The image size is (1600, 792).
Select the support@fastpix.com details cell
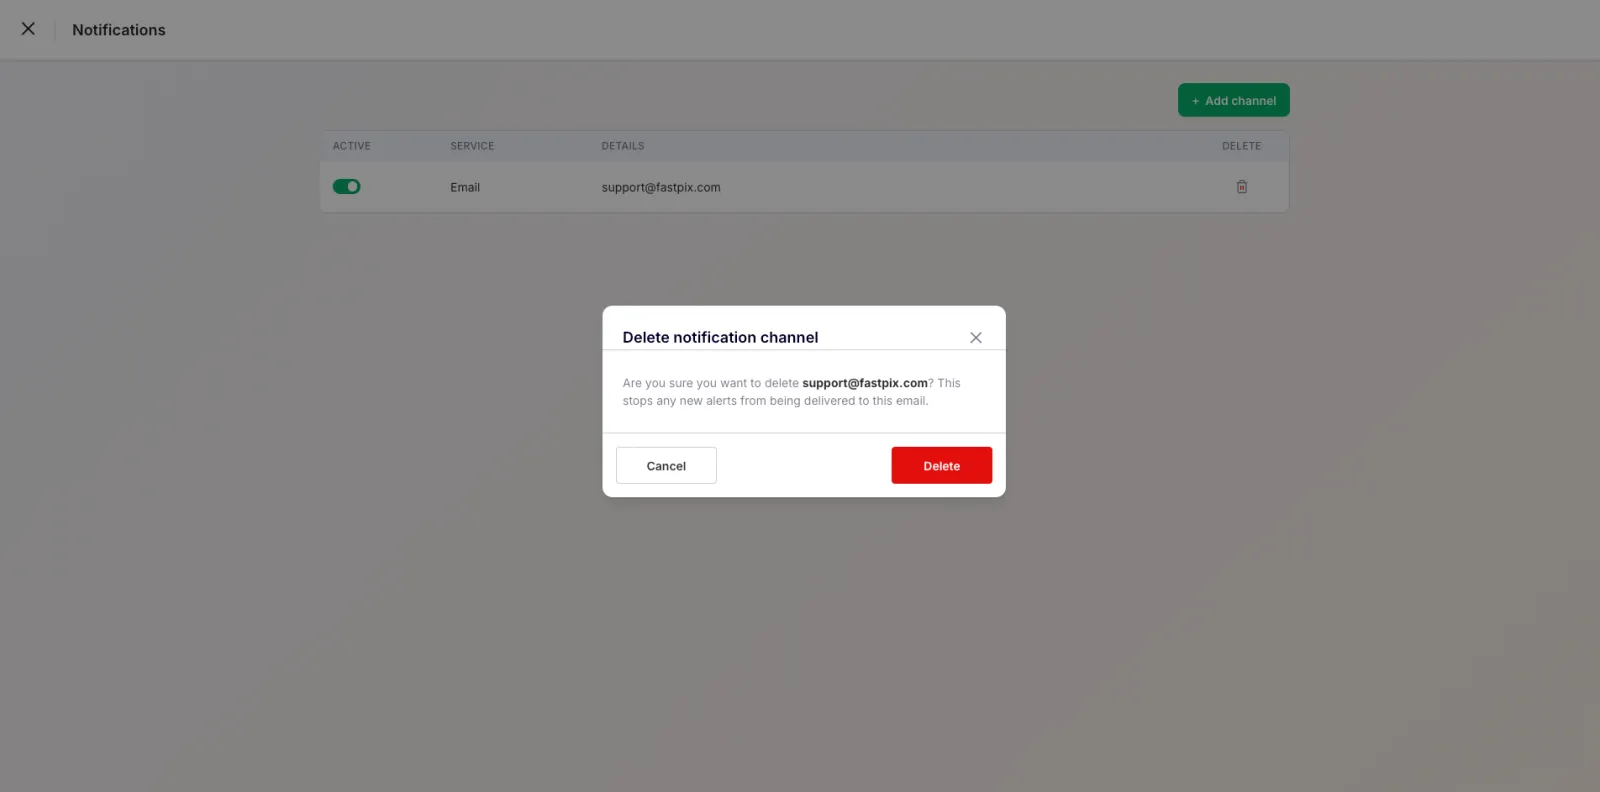(661, 187)
